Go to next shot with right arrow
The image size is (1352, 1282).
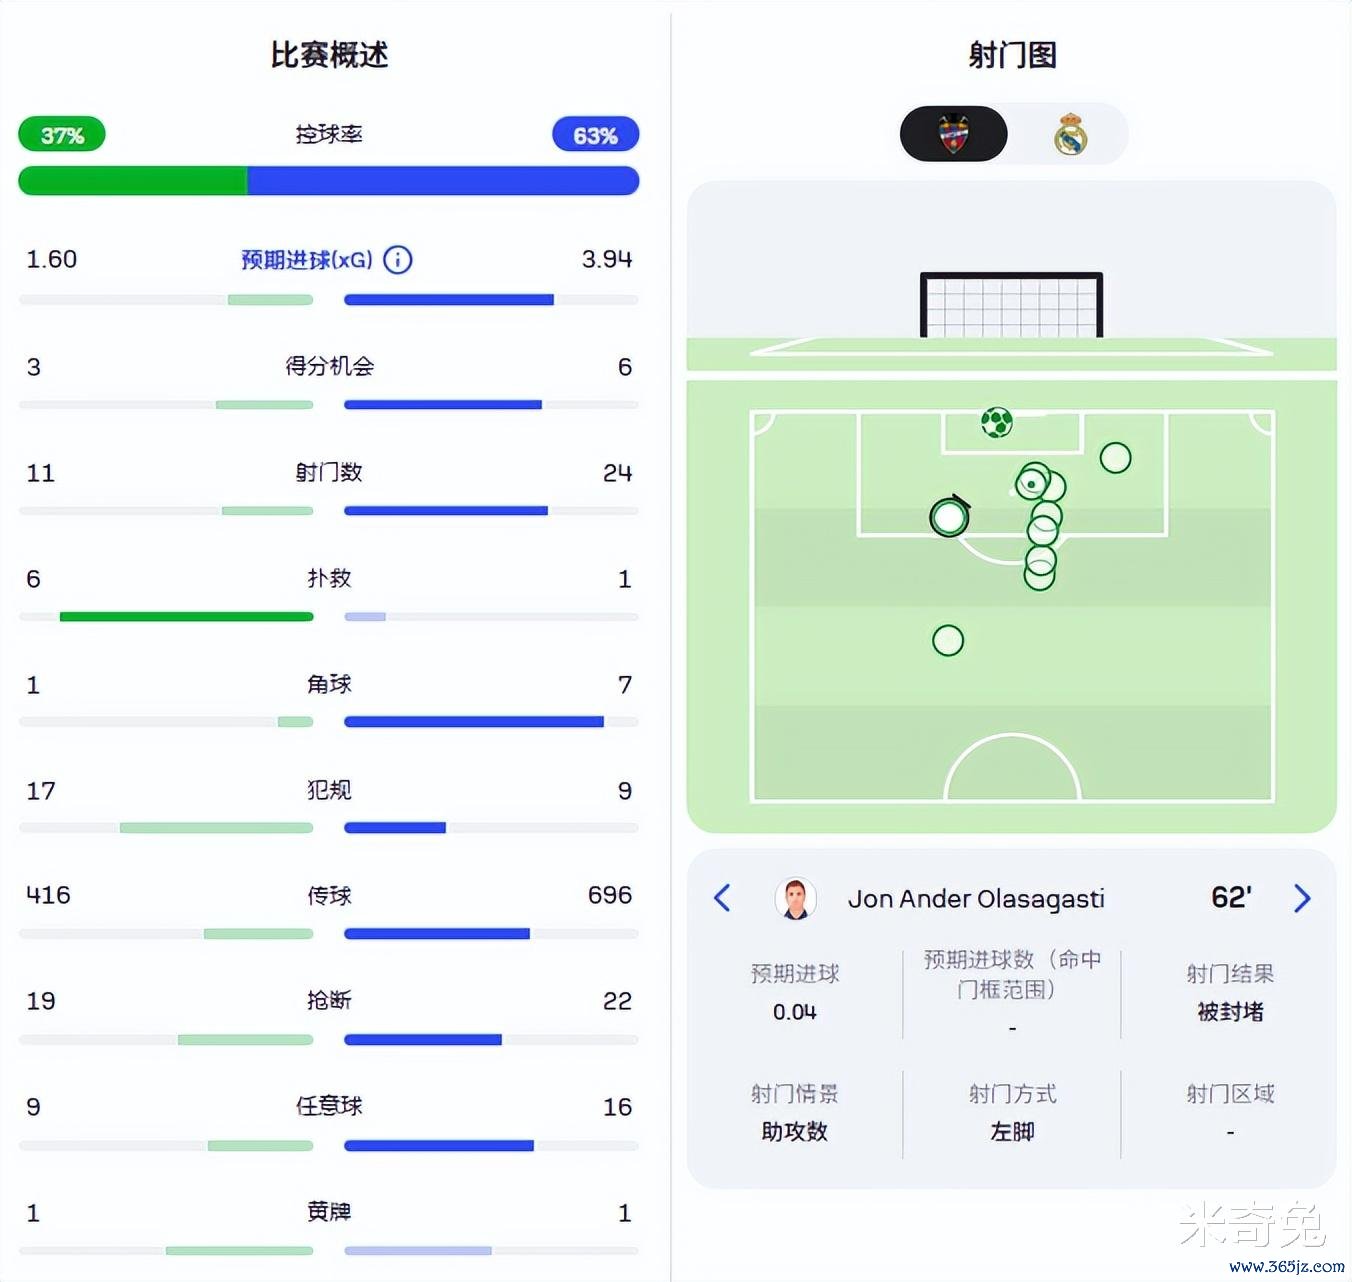(x=1301, y=898)
